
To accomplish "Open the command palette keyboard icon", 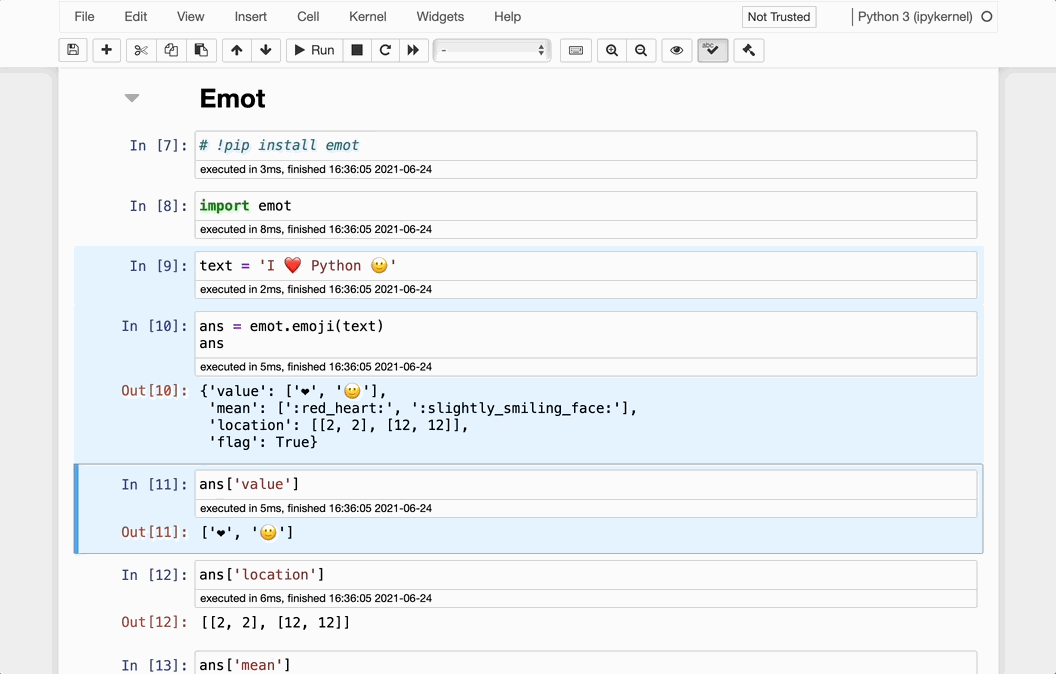I will click(576, 50).
